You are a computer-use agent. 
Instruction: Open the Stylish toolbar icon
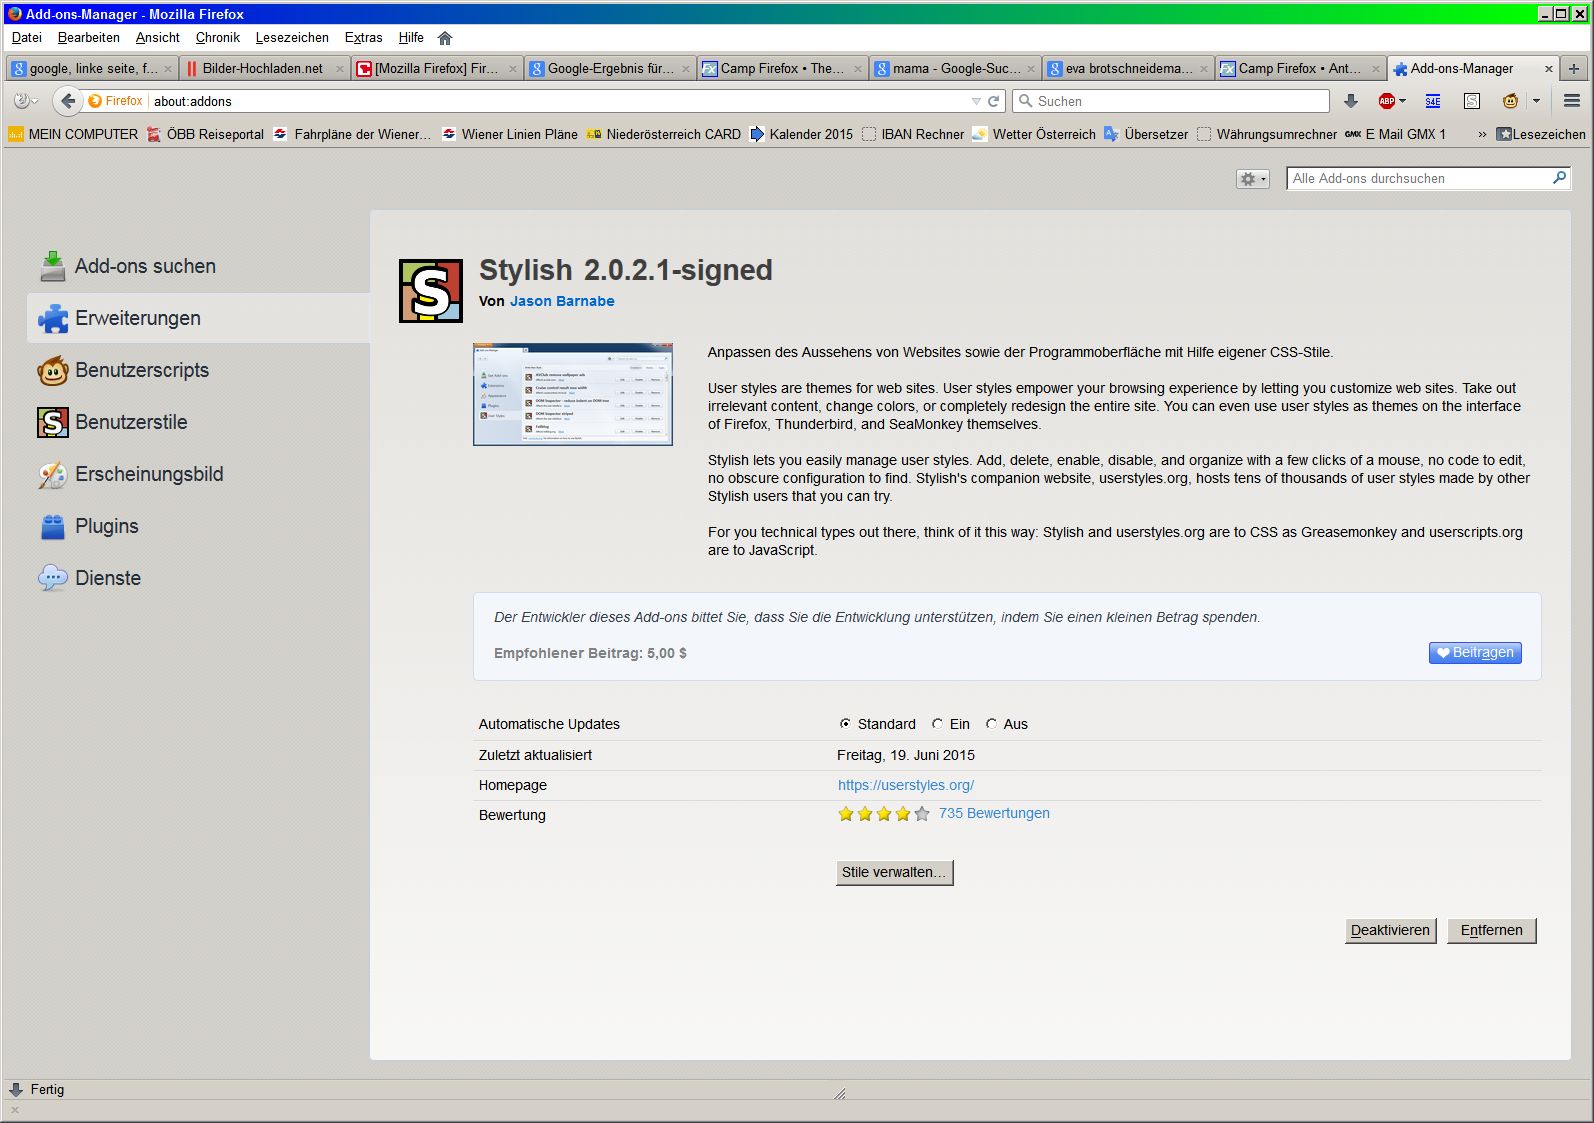(x=1472, y=101)
